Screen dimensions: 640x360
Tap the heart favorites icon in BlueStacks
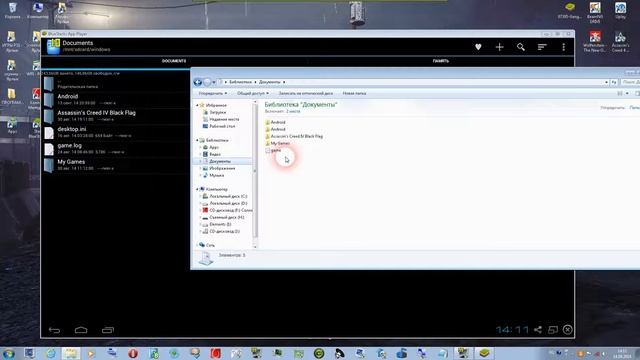tap(478, 47)
